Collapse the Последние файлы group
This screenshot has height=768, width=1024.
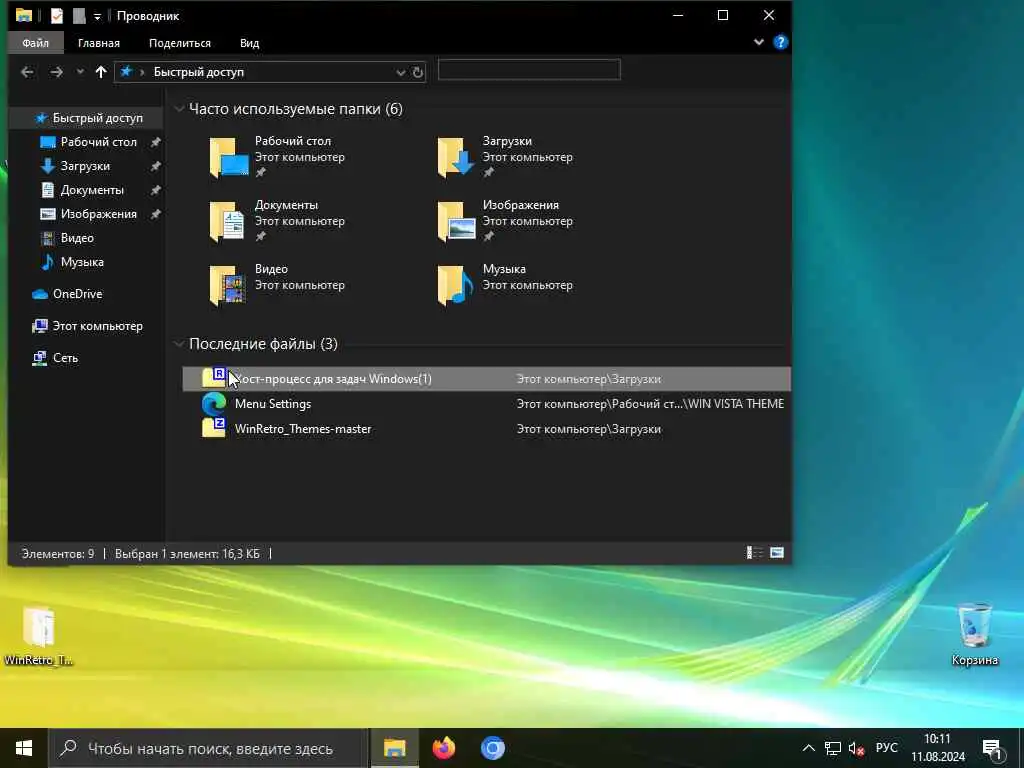179,344
